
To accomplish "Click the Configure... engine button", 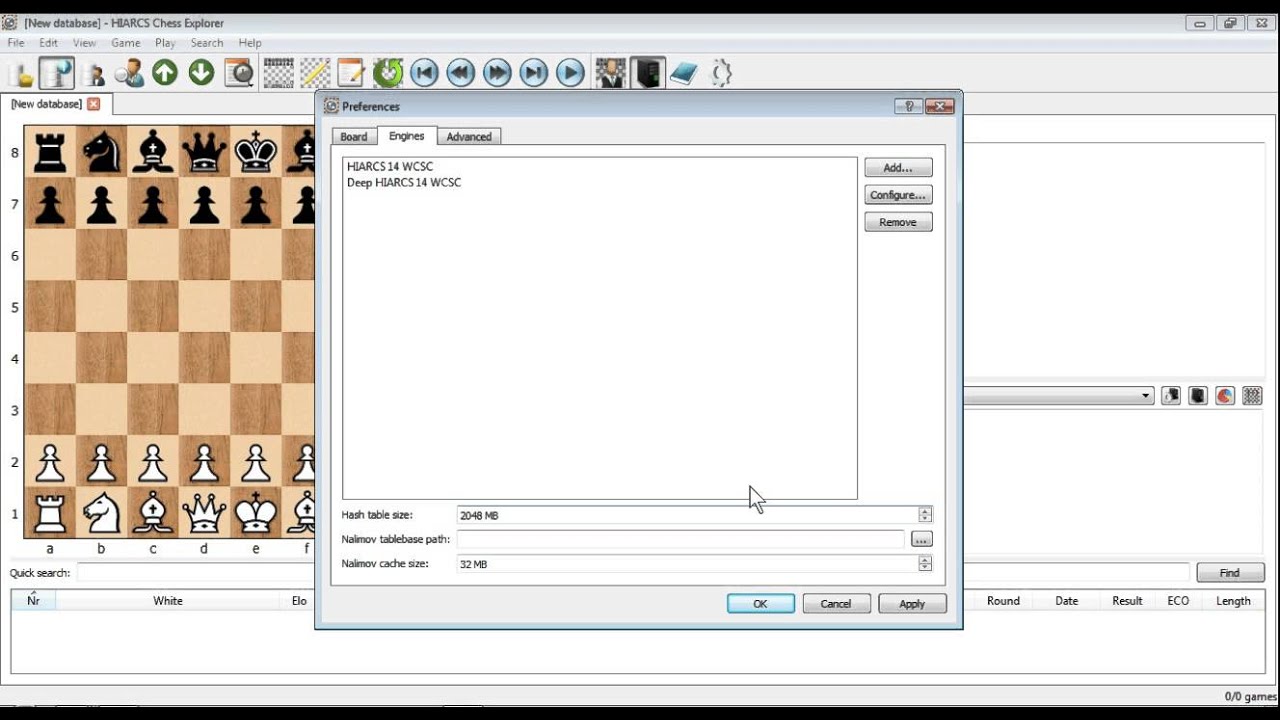I will pos(898,195).
